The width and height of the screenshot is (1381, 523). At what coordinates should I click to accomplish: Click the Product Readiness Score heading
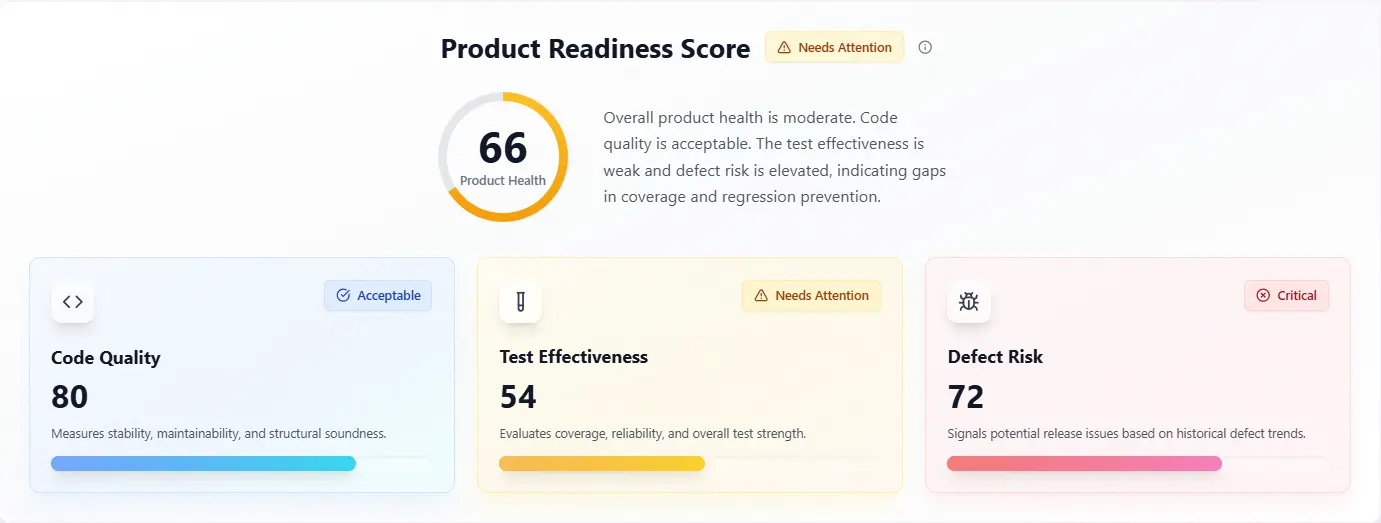pyautogui.click(x=596, y=48)
